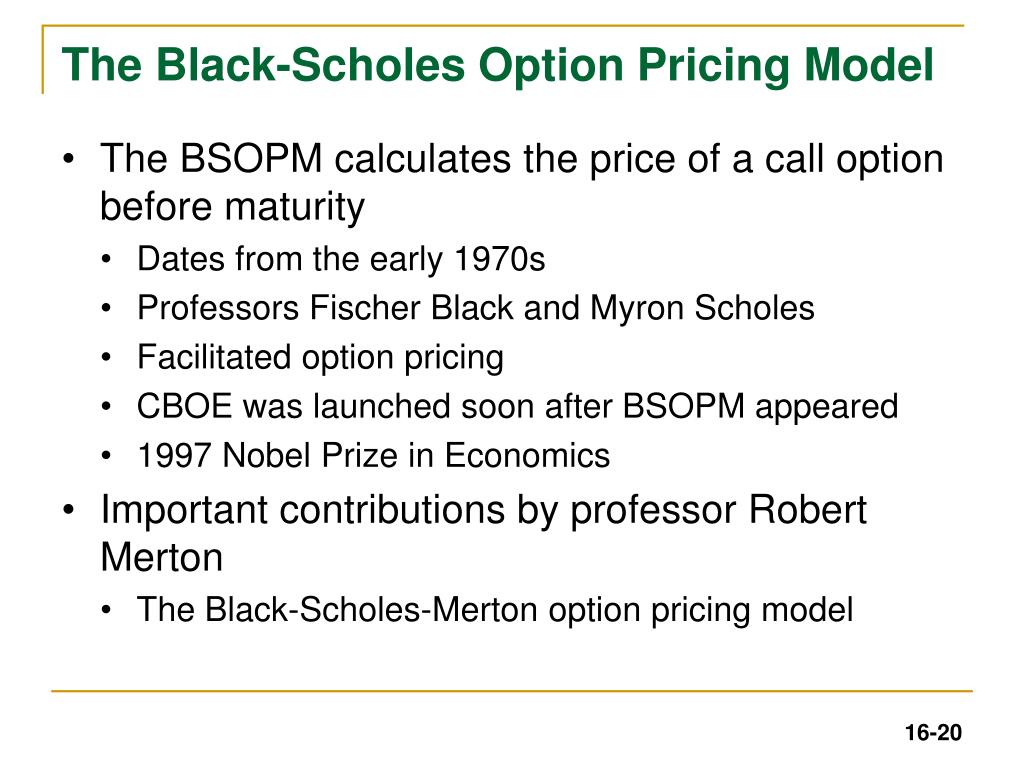Viewport: 1024px width, 768px height.
Task: Click the word "Pricing" in the green title
Action: coord(714,67)
